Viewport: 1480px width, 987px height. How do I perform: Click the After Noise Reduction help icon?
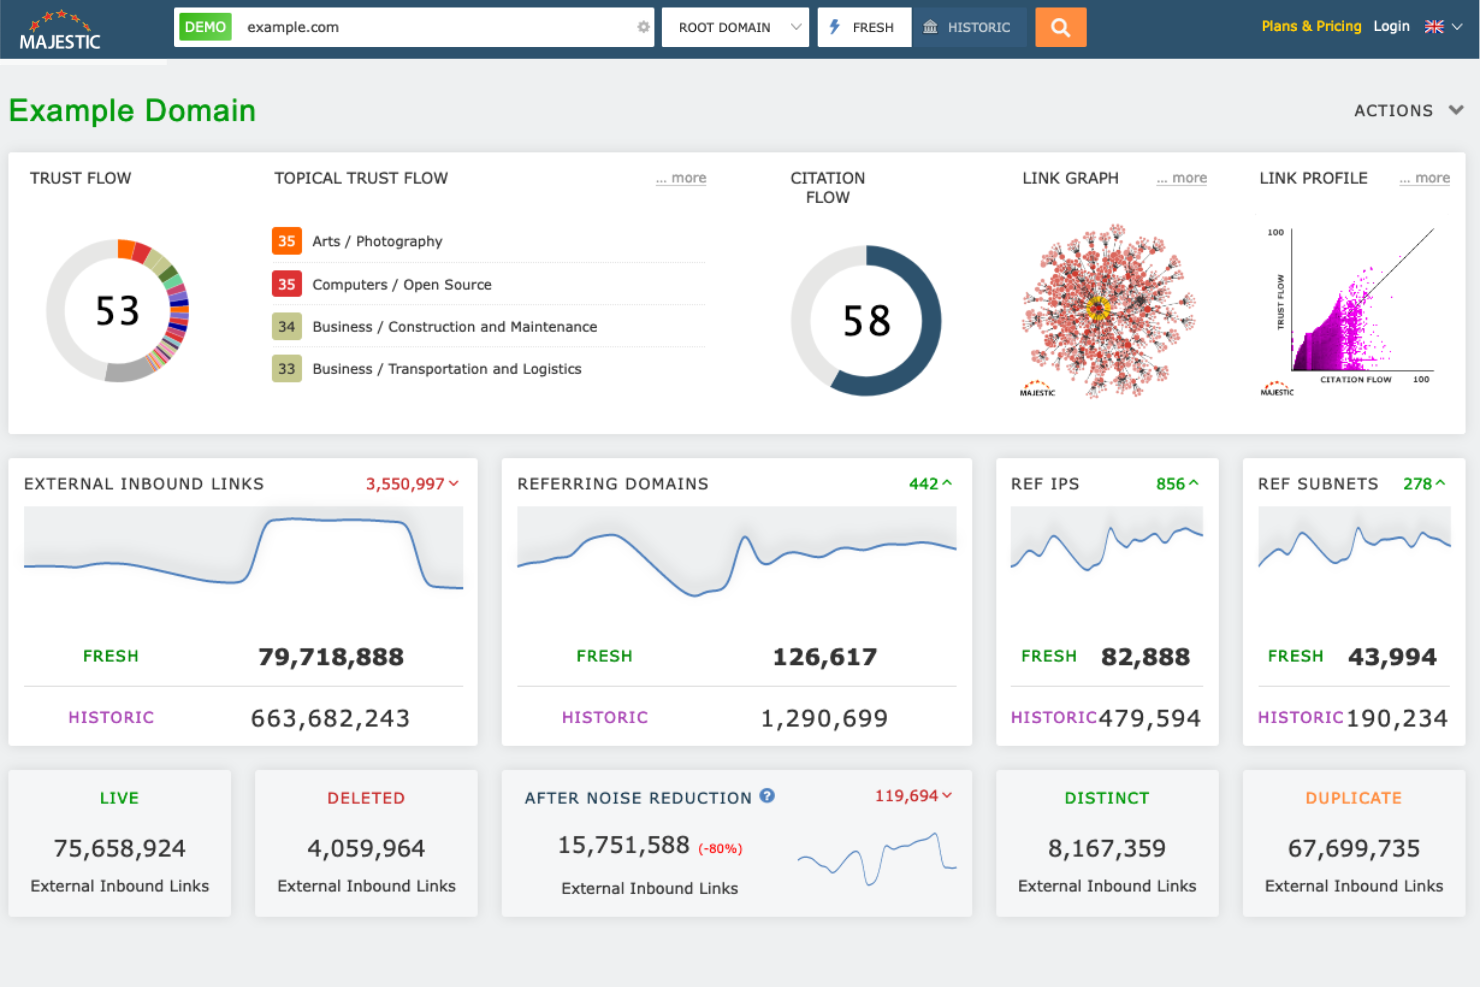(766, 797)
